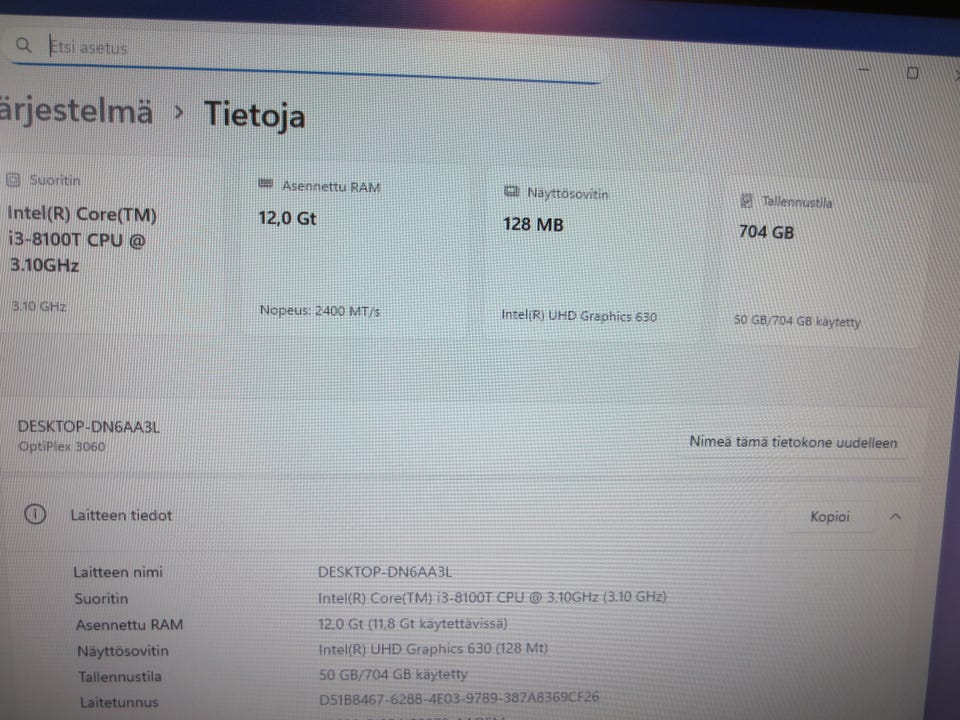The height and width of the screenshot is (720, 960).
Task: Click the Näyttösovitin row label in details
Action: [x=122, y=650]
